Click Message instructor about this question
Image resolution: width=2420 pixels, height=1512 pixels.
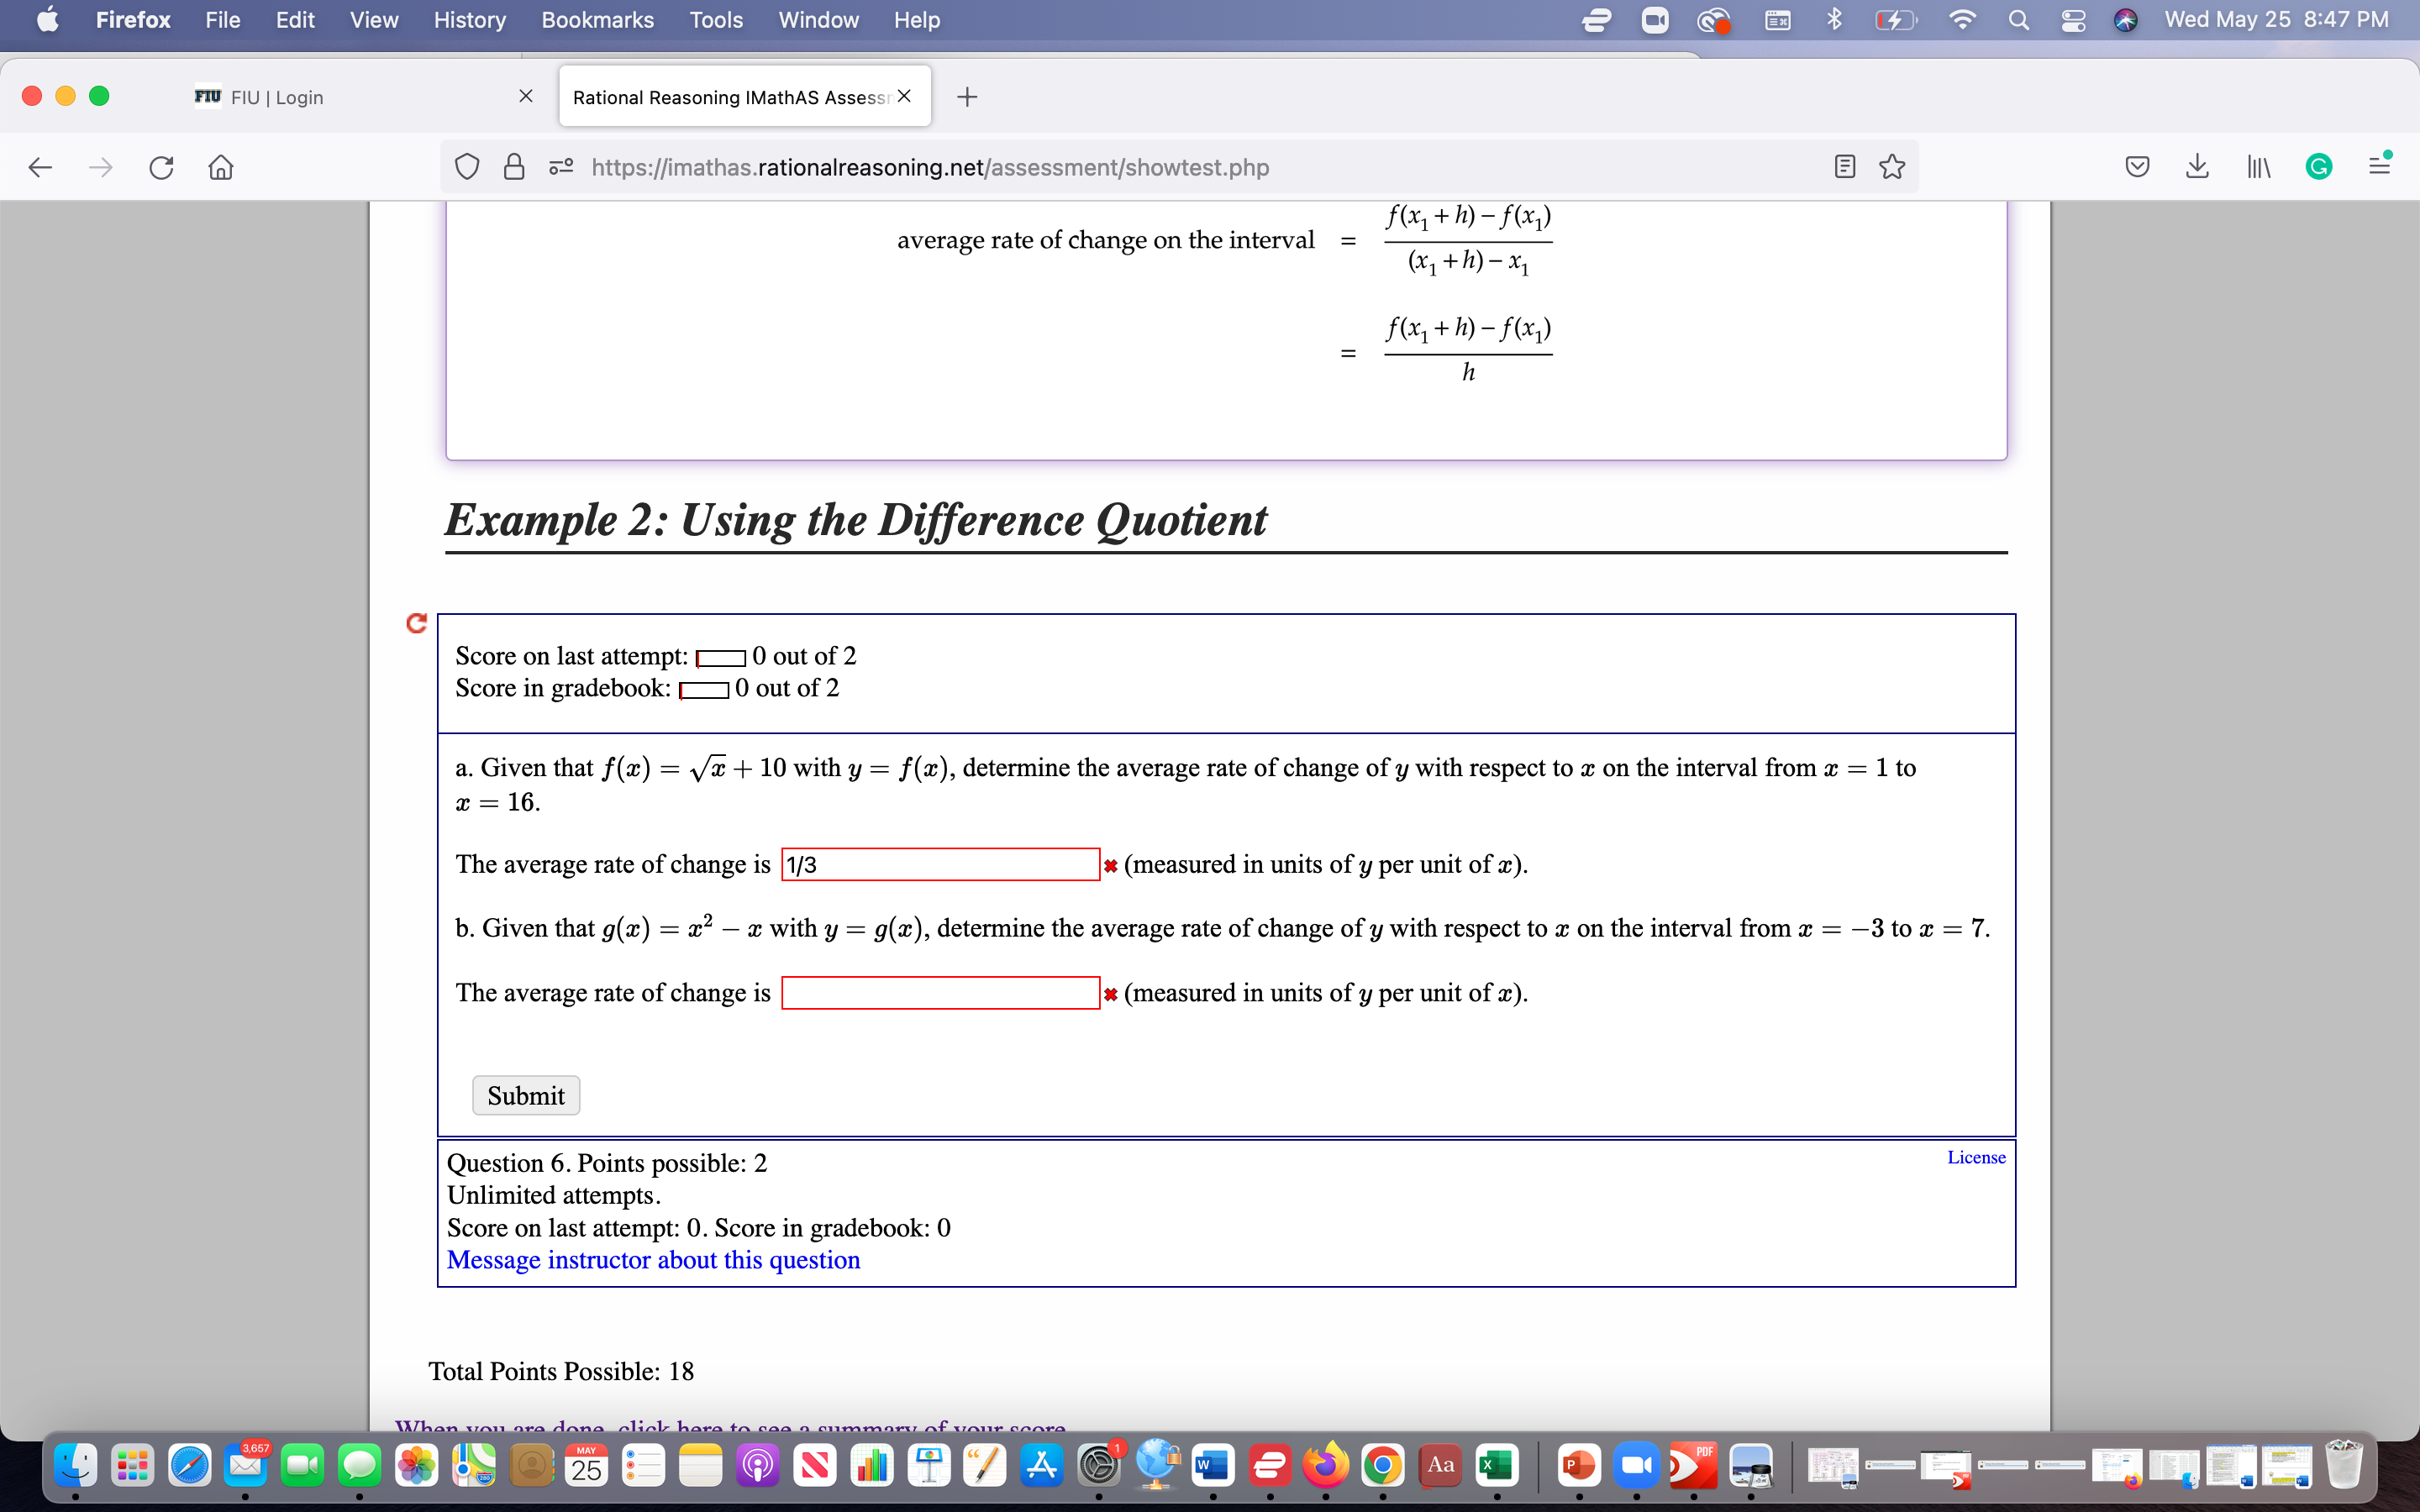coord(653,1260)
